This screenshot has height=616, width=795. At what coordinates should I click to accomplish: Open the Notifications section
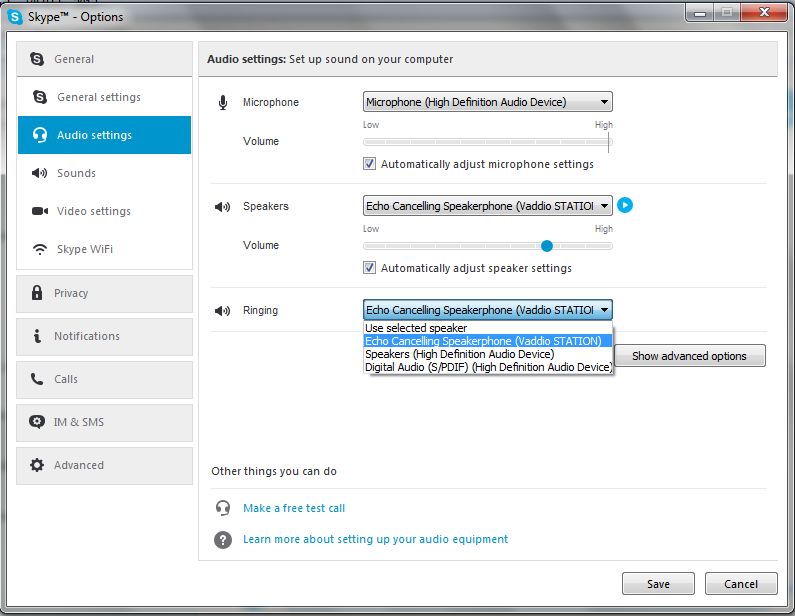pyautogui.click(x=104, y=337)
